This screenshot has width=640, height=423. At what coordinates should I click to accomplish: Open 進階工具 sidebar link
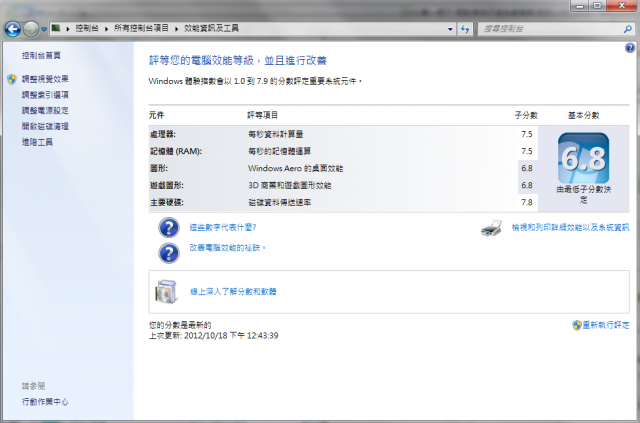point(37,142)
